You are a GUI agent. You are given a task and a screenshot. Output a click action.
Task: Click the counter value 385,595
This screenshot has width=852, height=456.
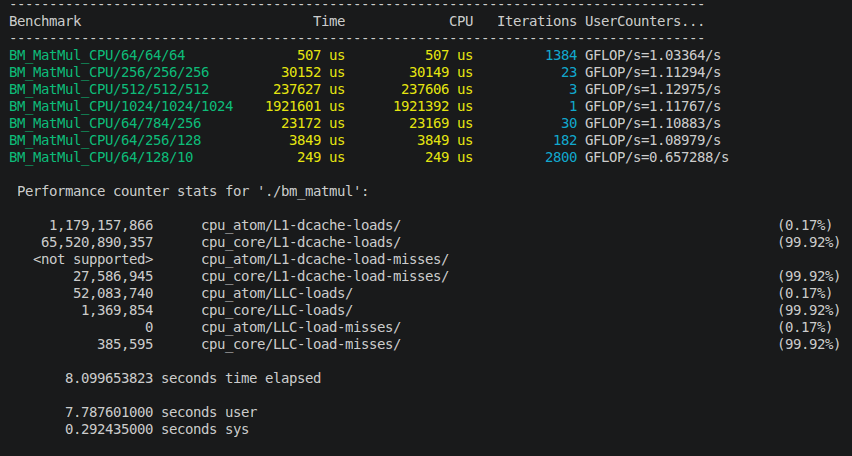(x=125, y=344)
